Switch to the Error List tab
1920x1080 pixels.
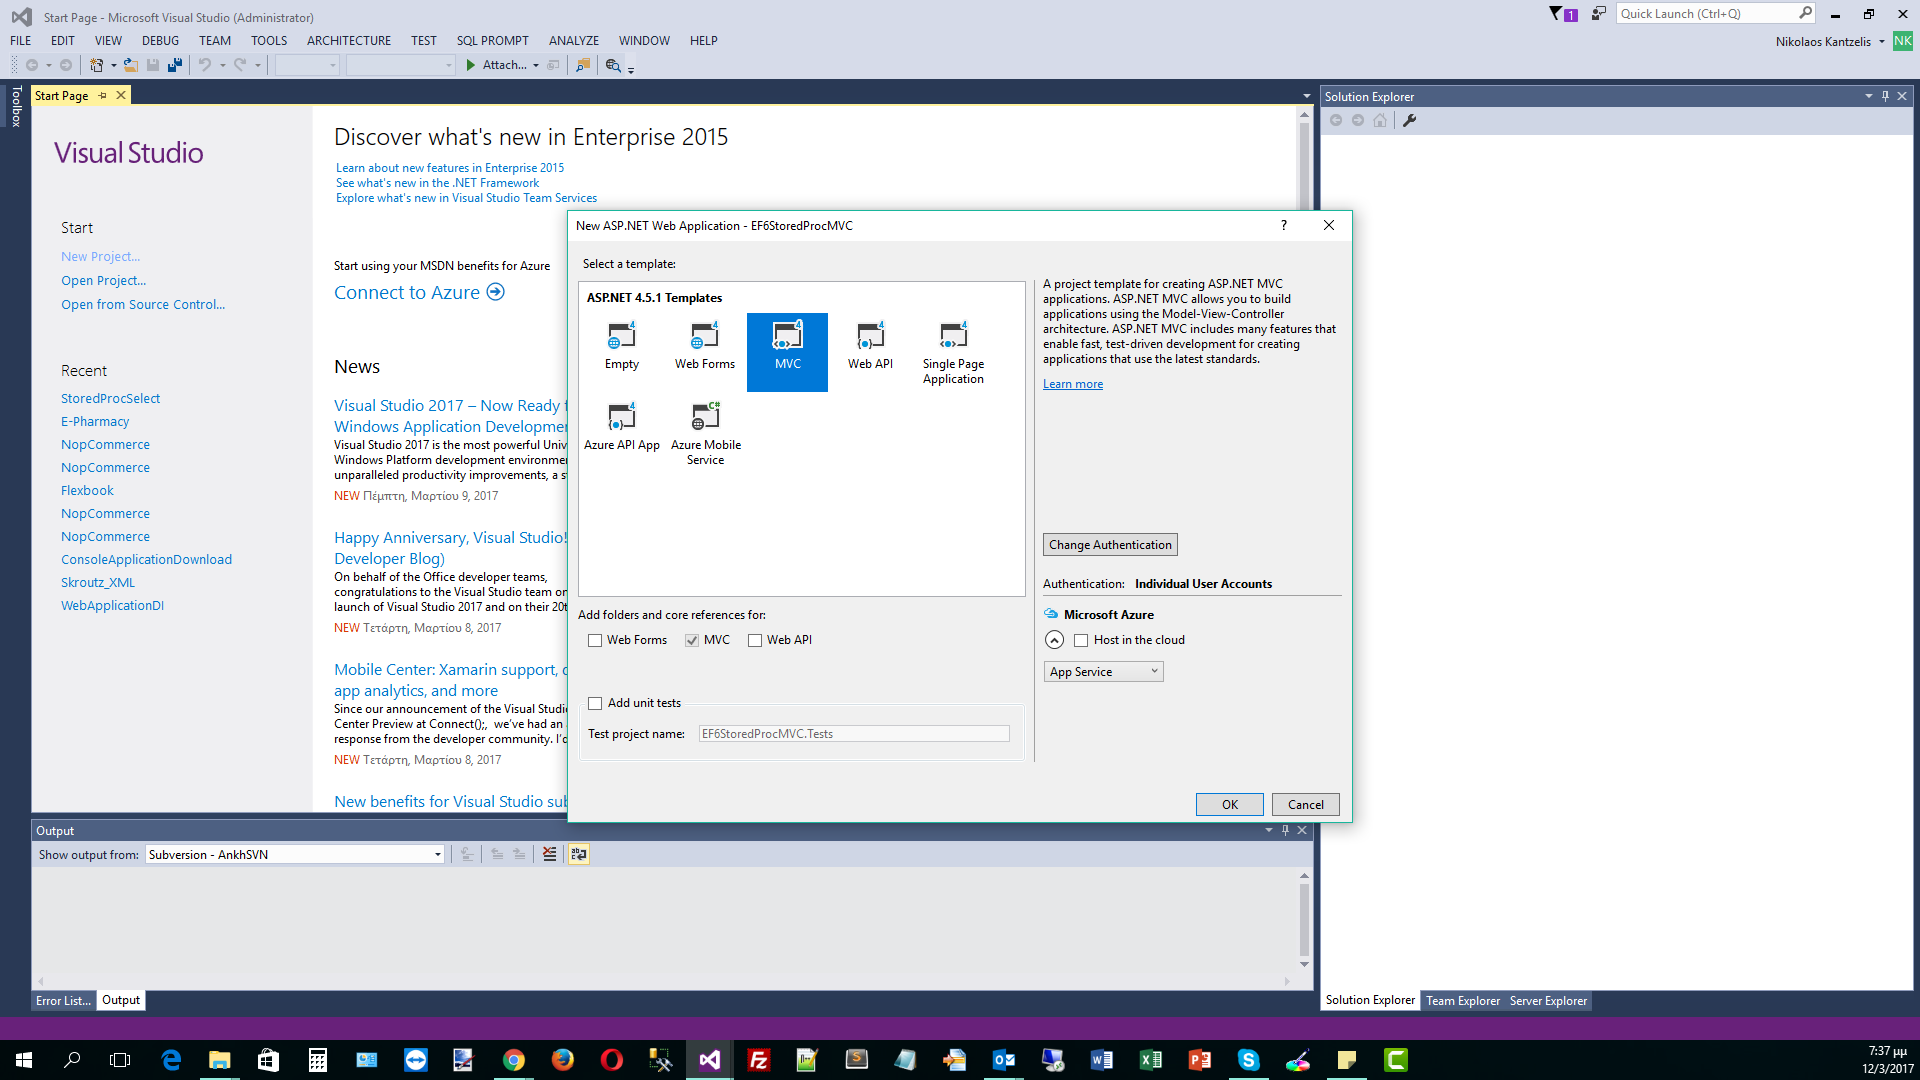[63, 1001]
